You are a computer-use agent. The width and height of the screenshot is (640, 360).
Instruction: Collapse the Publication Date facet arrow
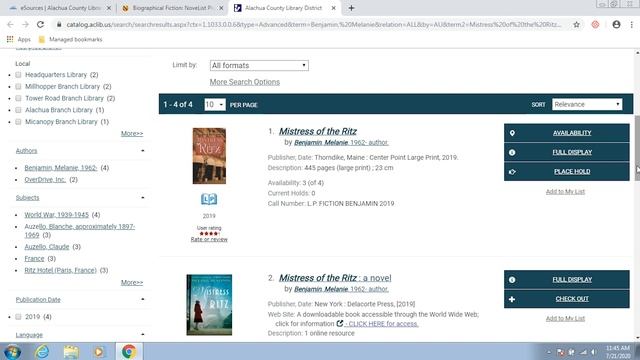click(142, 299)
